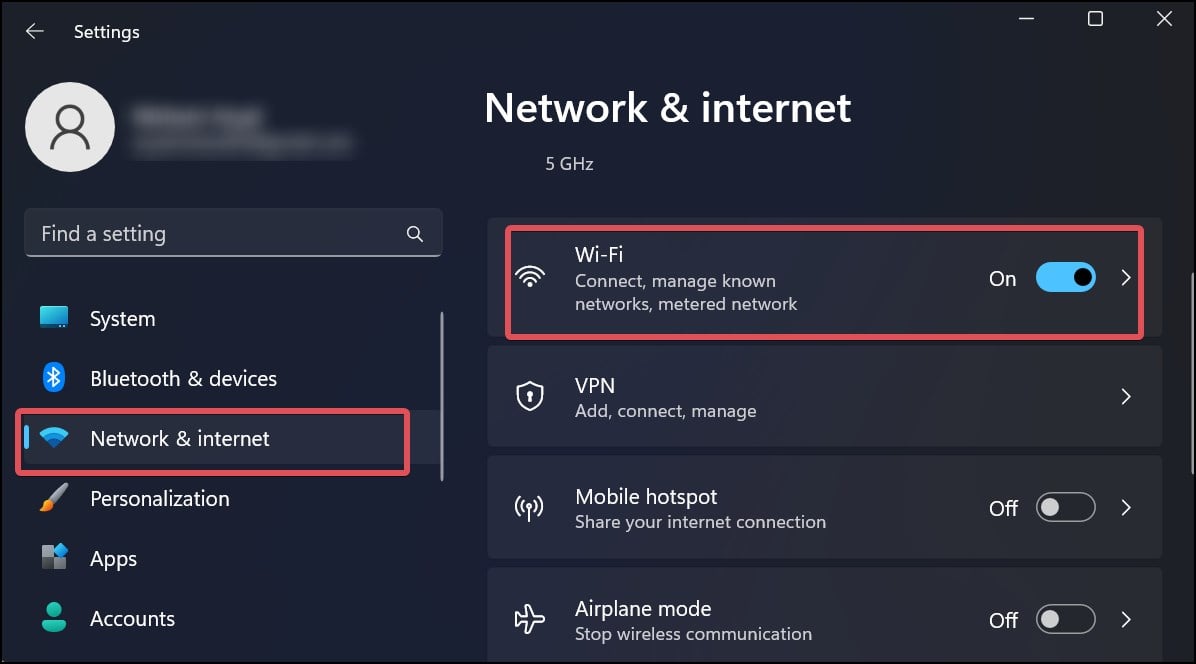Click the sidebar vertical scrollbar
The width and height of the screenshot is (1196, 664).
tap(442, 396)
